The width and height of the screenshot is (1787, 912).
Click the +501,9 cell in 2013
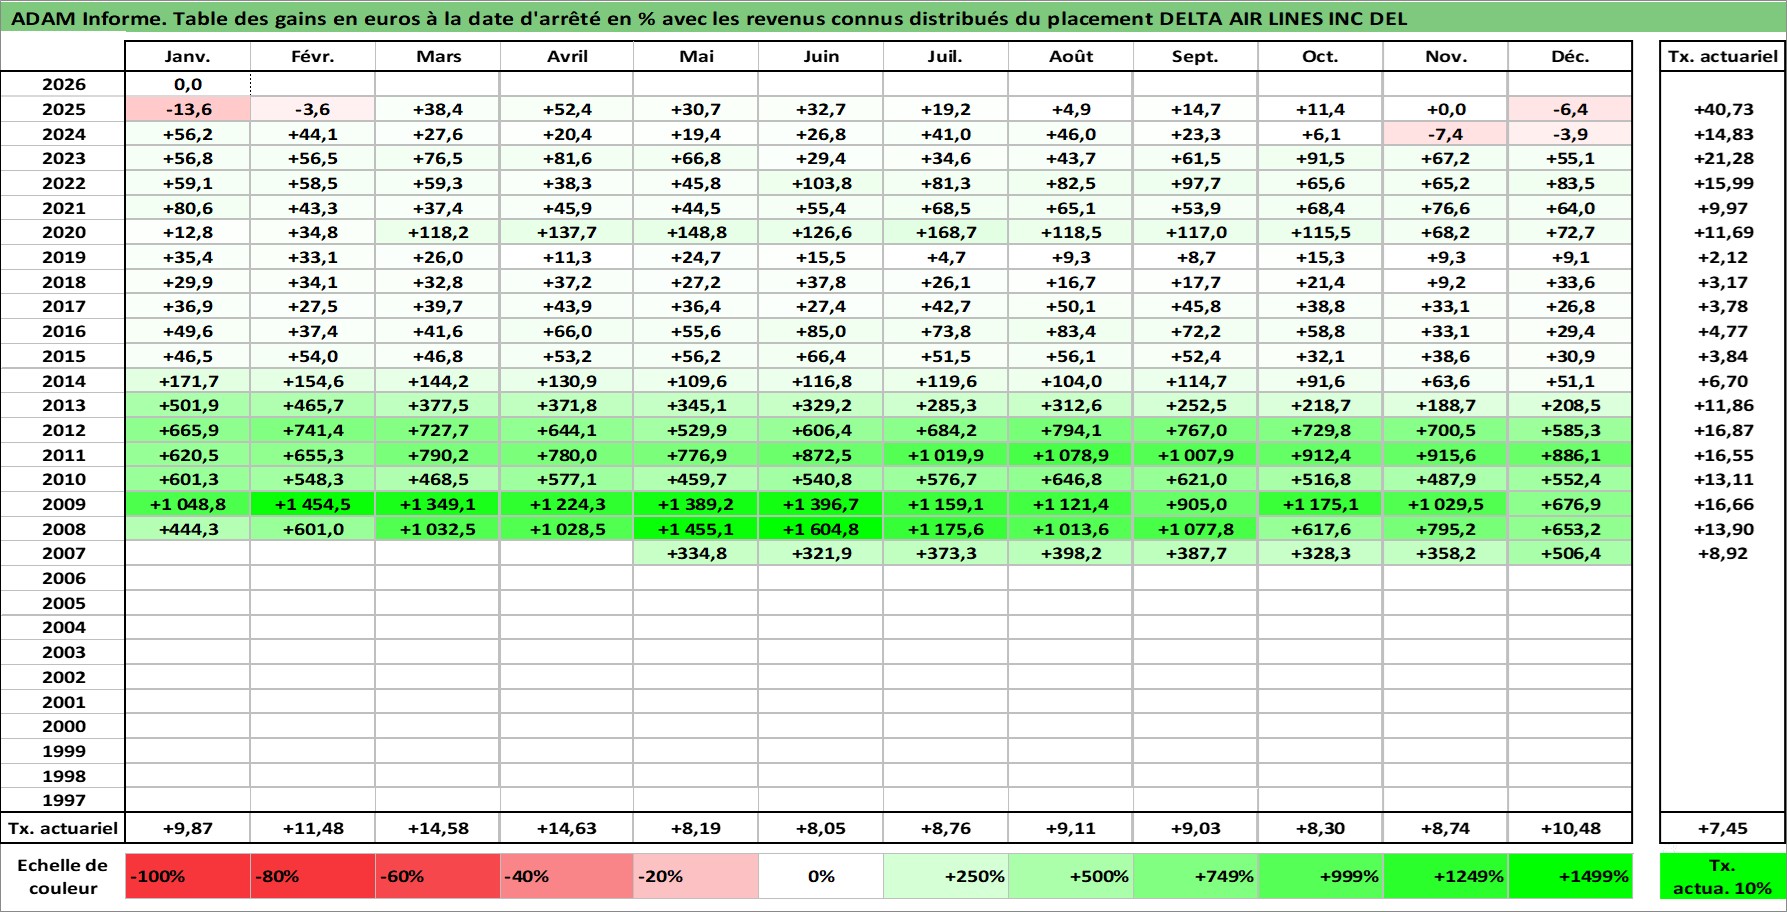(188, 406)
